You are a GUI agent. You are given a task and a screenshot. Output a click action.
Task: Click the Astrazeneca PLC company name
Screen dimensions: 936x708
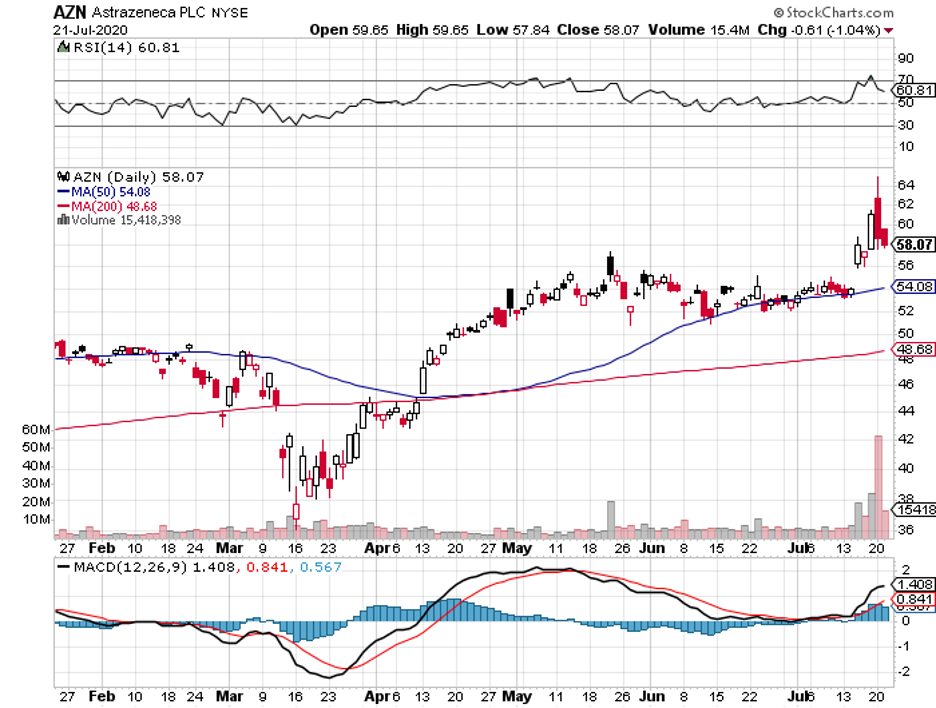(x=149, y=13)
